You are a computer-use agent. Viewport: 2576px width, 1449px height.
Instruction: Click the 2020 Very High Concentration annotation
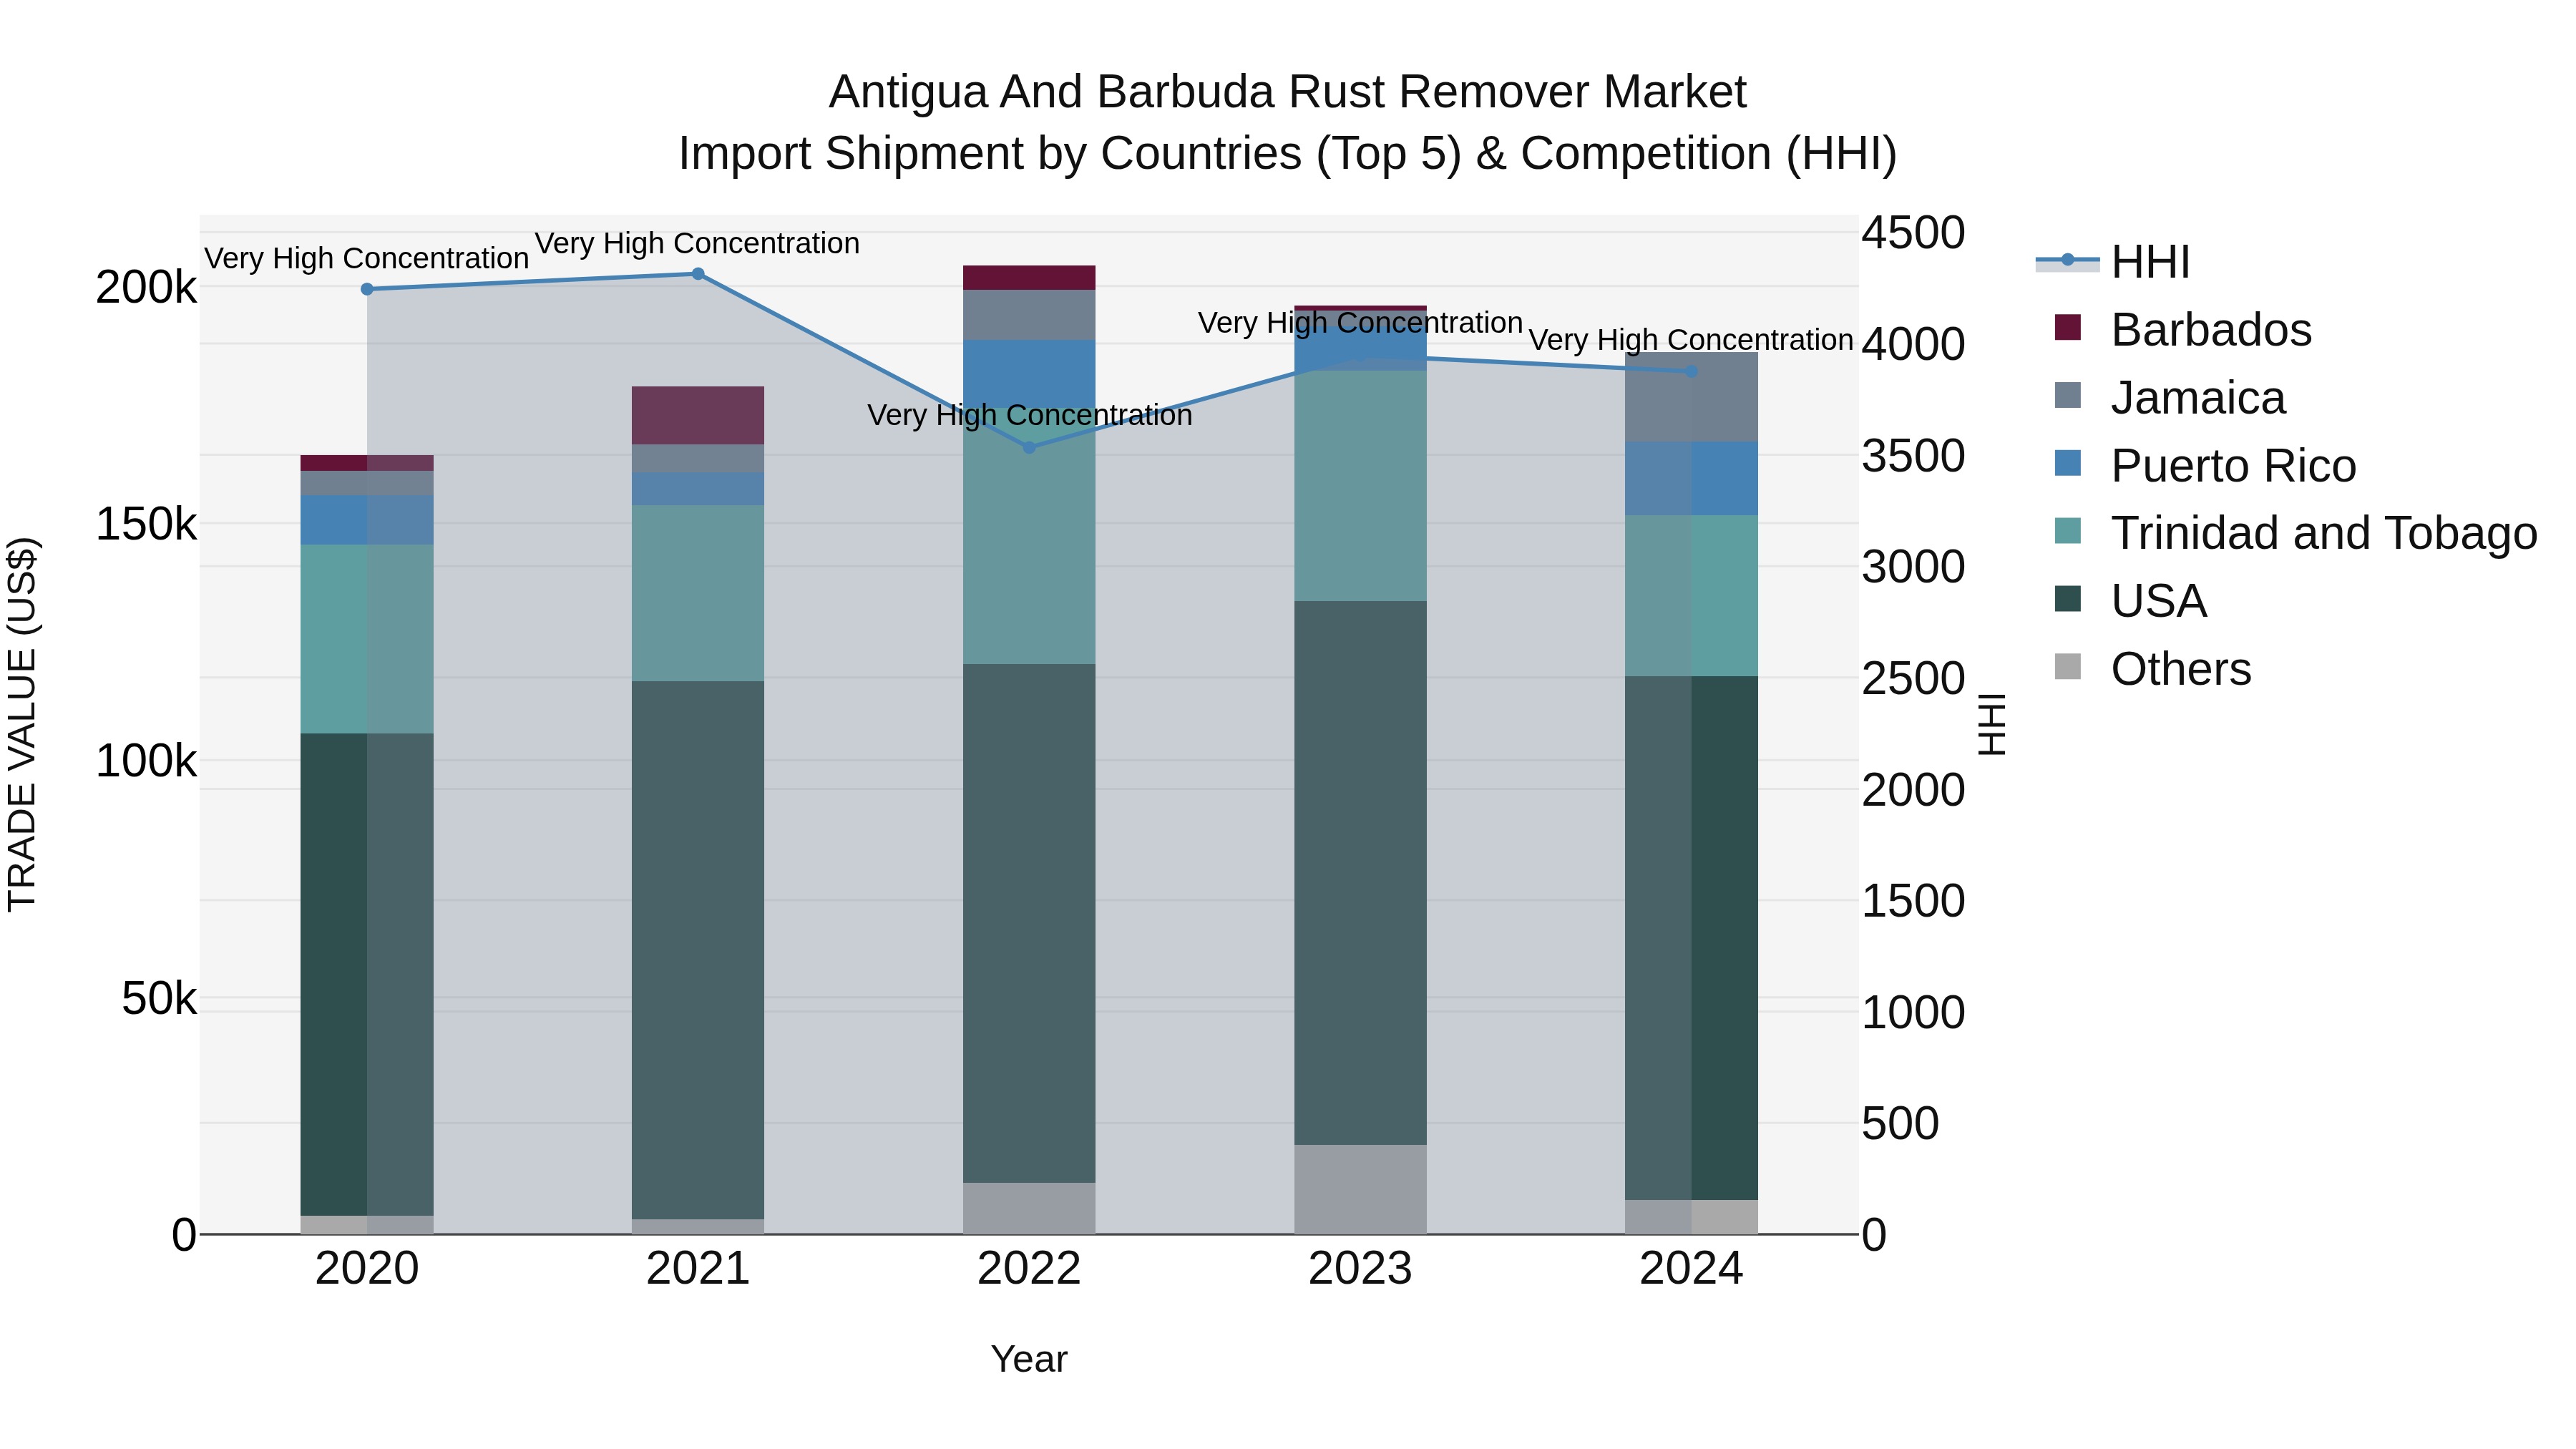click(x=367, y=258)
